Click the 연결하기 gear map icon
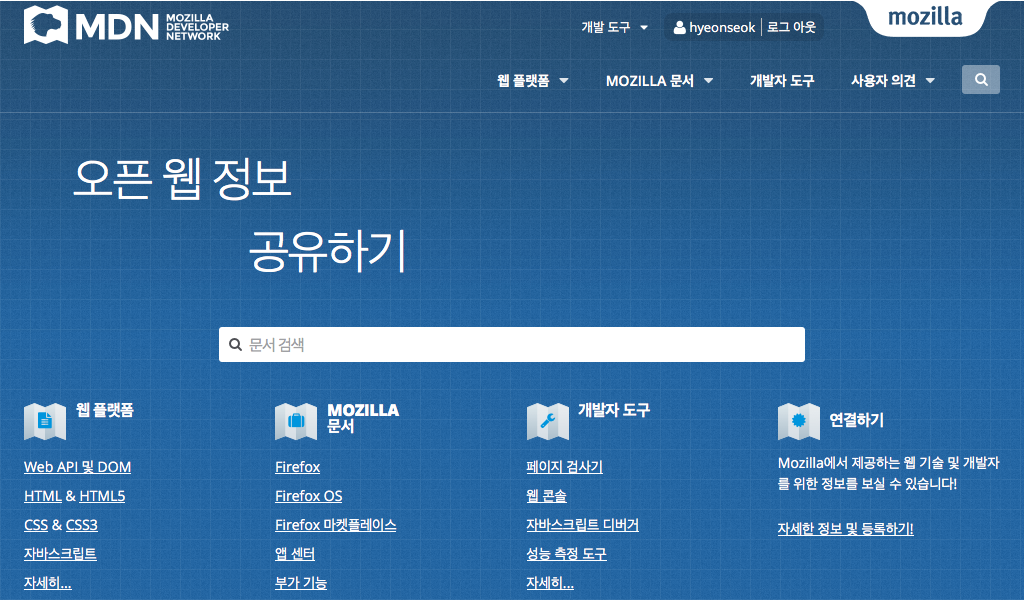The image size is (1024, 600). [x=799, y=421]
